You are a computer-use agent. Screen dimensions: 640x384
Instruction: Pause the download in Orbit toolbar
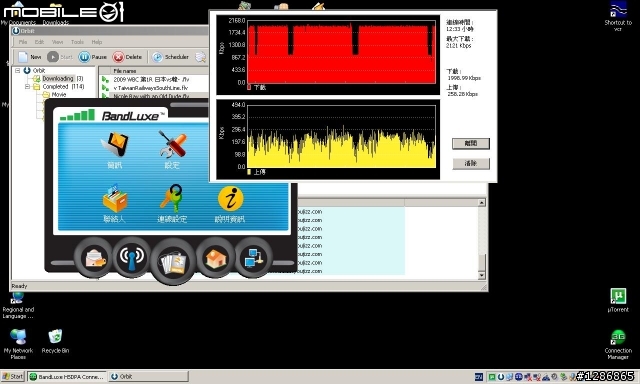93,57
